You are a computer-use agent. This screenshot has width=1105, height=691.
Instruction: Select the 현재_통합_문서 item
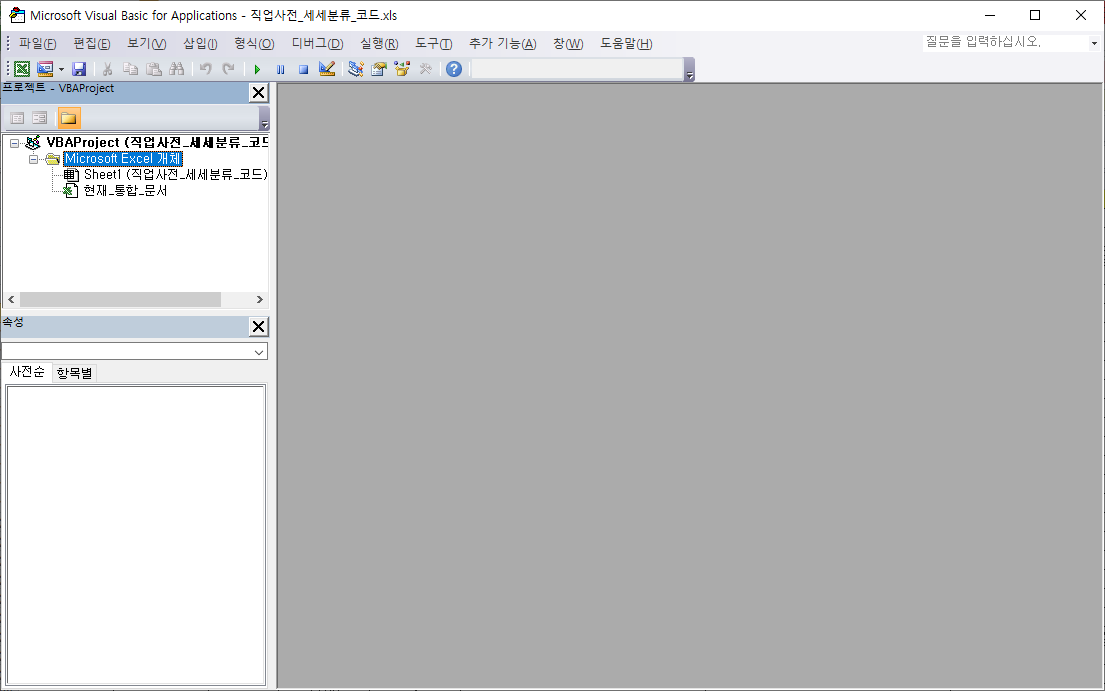(x=125, y=191)
